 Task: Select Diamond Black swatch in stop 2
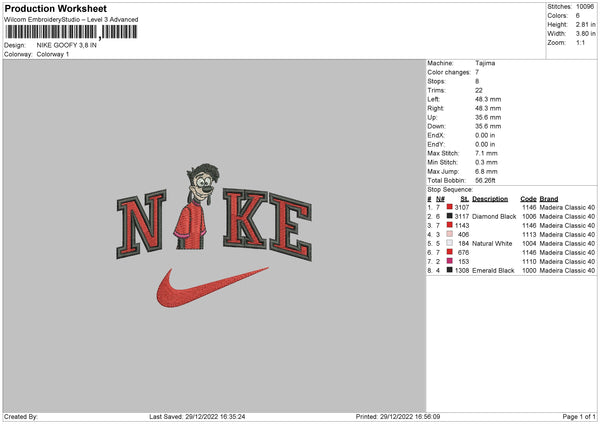pos(450,216)
